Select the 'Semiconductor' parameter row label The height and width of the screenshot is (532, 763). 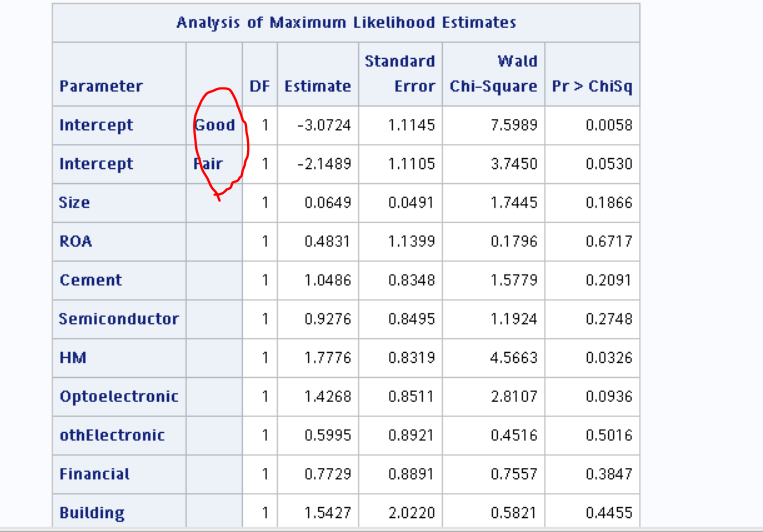tap(119, 319)
